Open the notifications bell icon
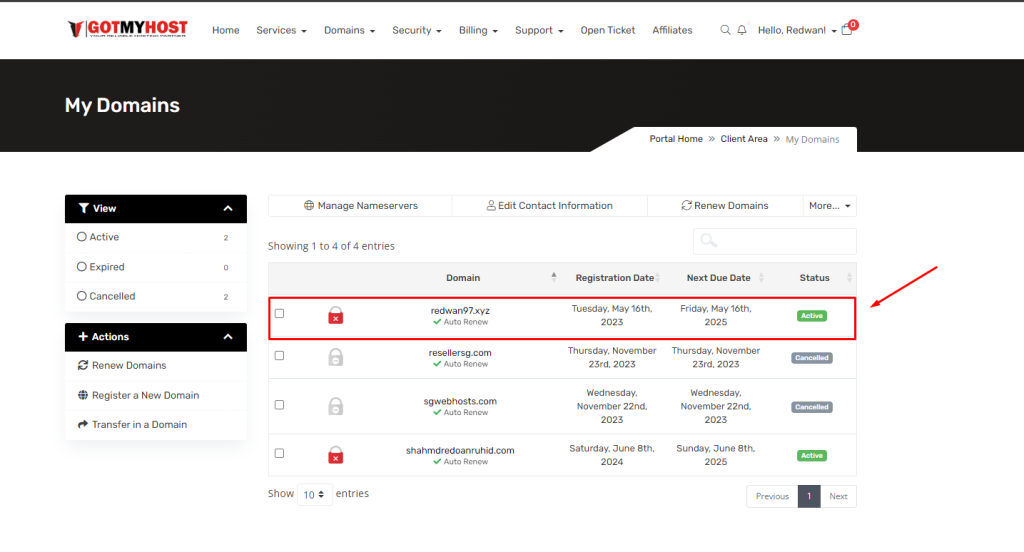1024x552 pixels. pyautogui.click(x=742, y=30)
